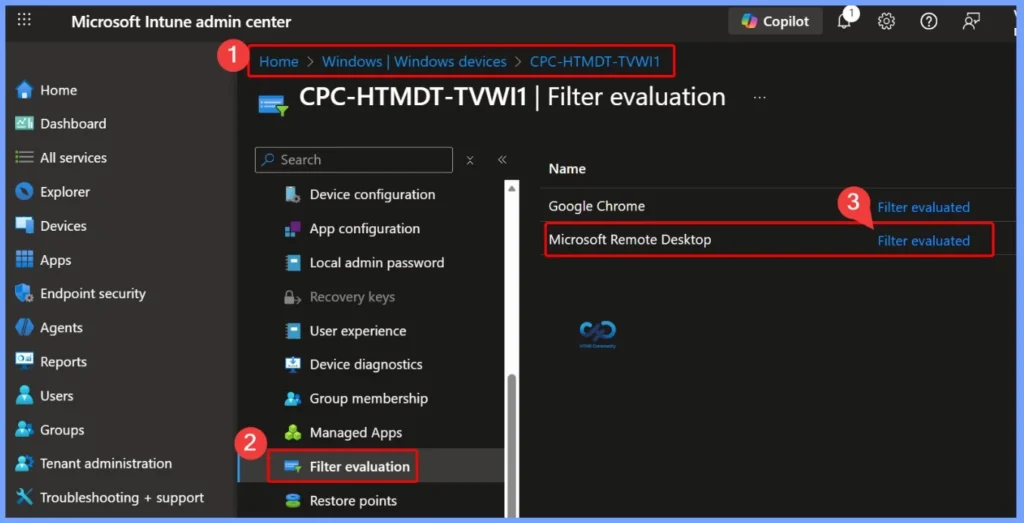
Task: Select Managed Apps menu item
Action: 356,432
